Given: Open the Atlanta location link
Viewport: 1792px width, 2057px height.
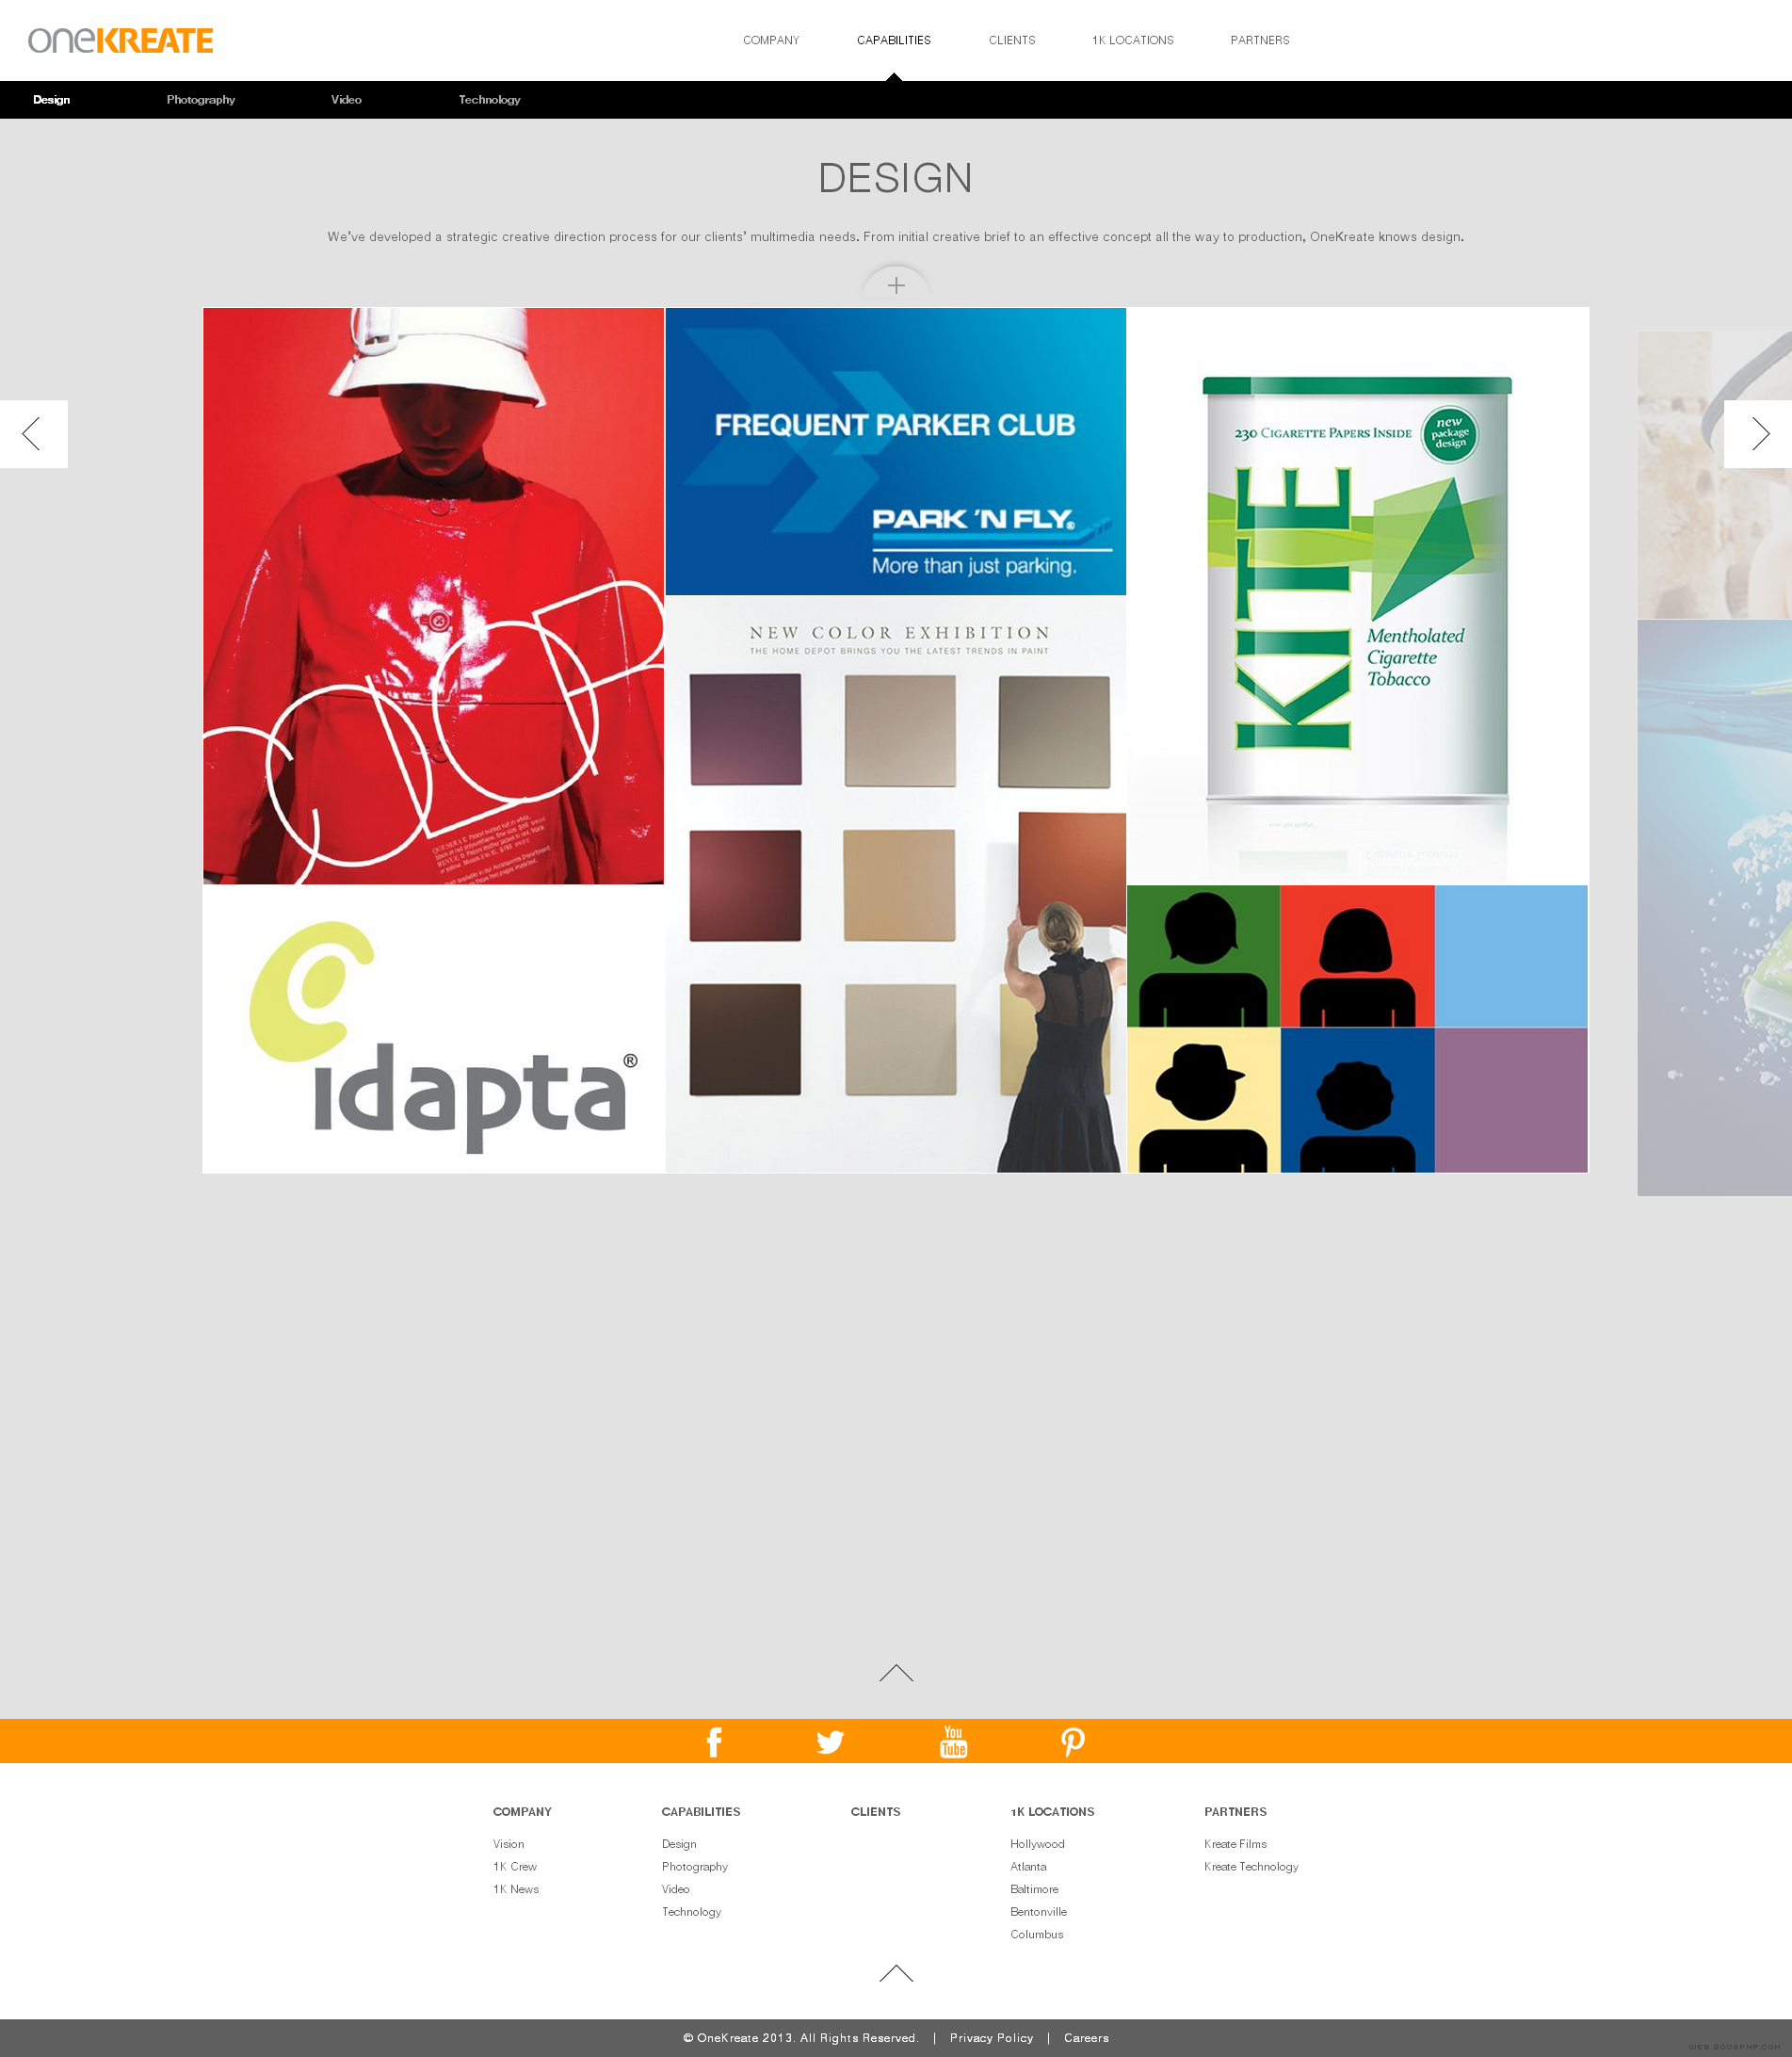Looking at the screenshot, I should (x=1028, y=1867).
